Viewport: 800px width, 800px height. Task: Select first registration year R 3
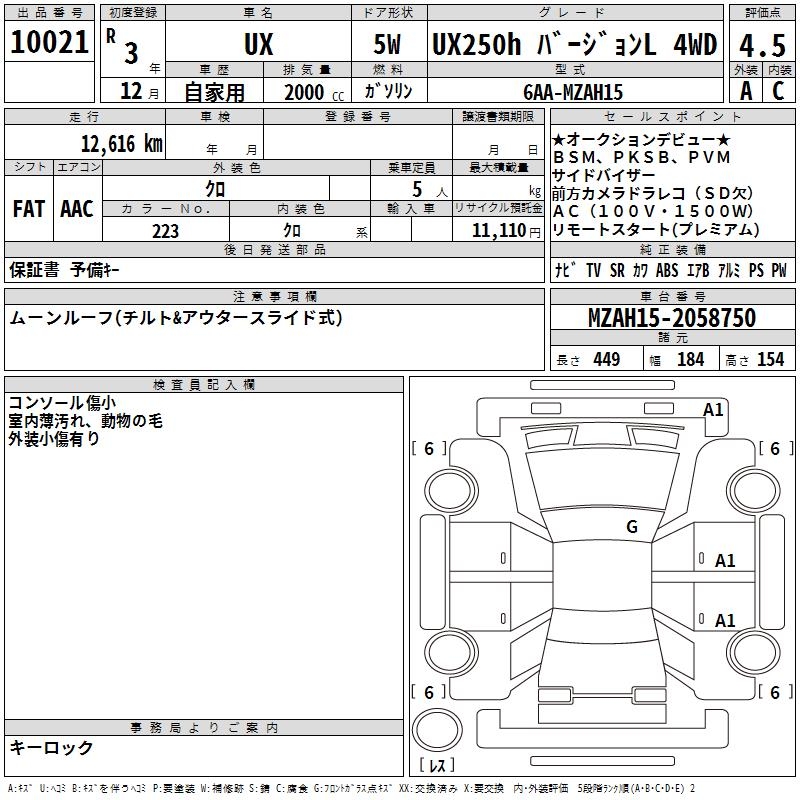click(122, 46)
